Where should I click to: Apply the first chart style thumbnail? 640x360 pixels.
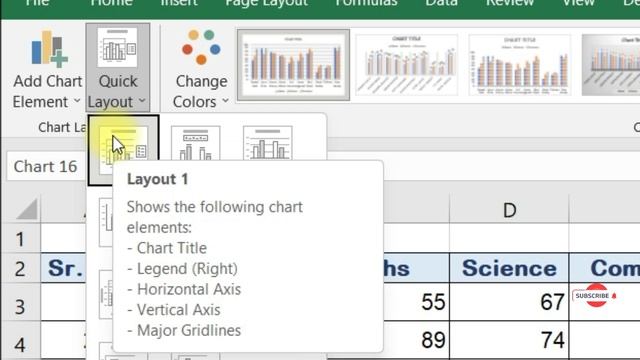(293, 65)
